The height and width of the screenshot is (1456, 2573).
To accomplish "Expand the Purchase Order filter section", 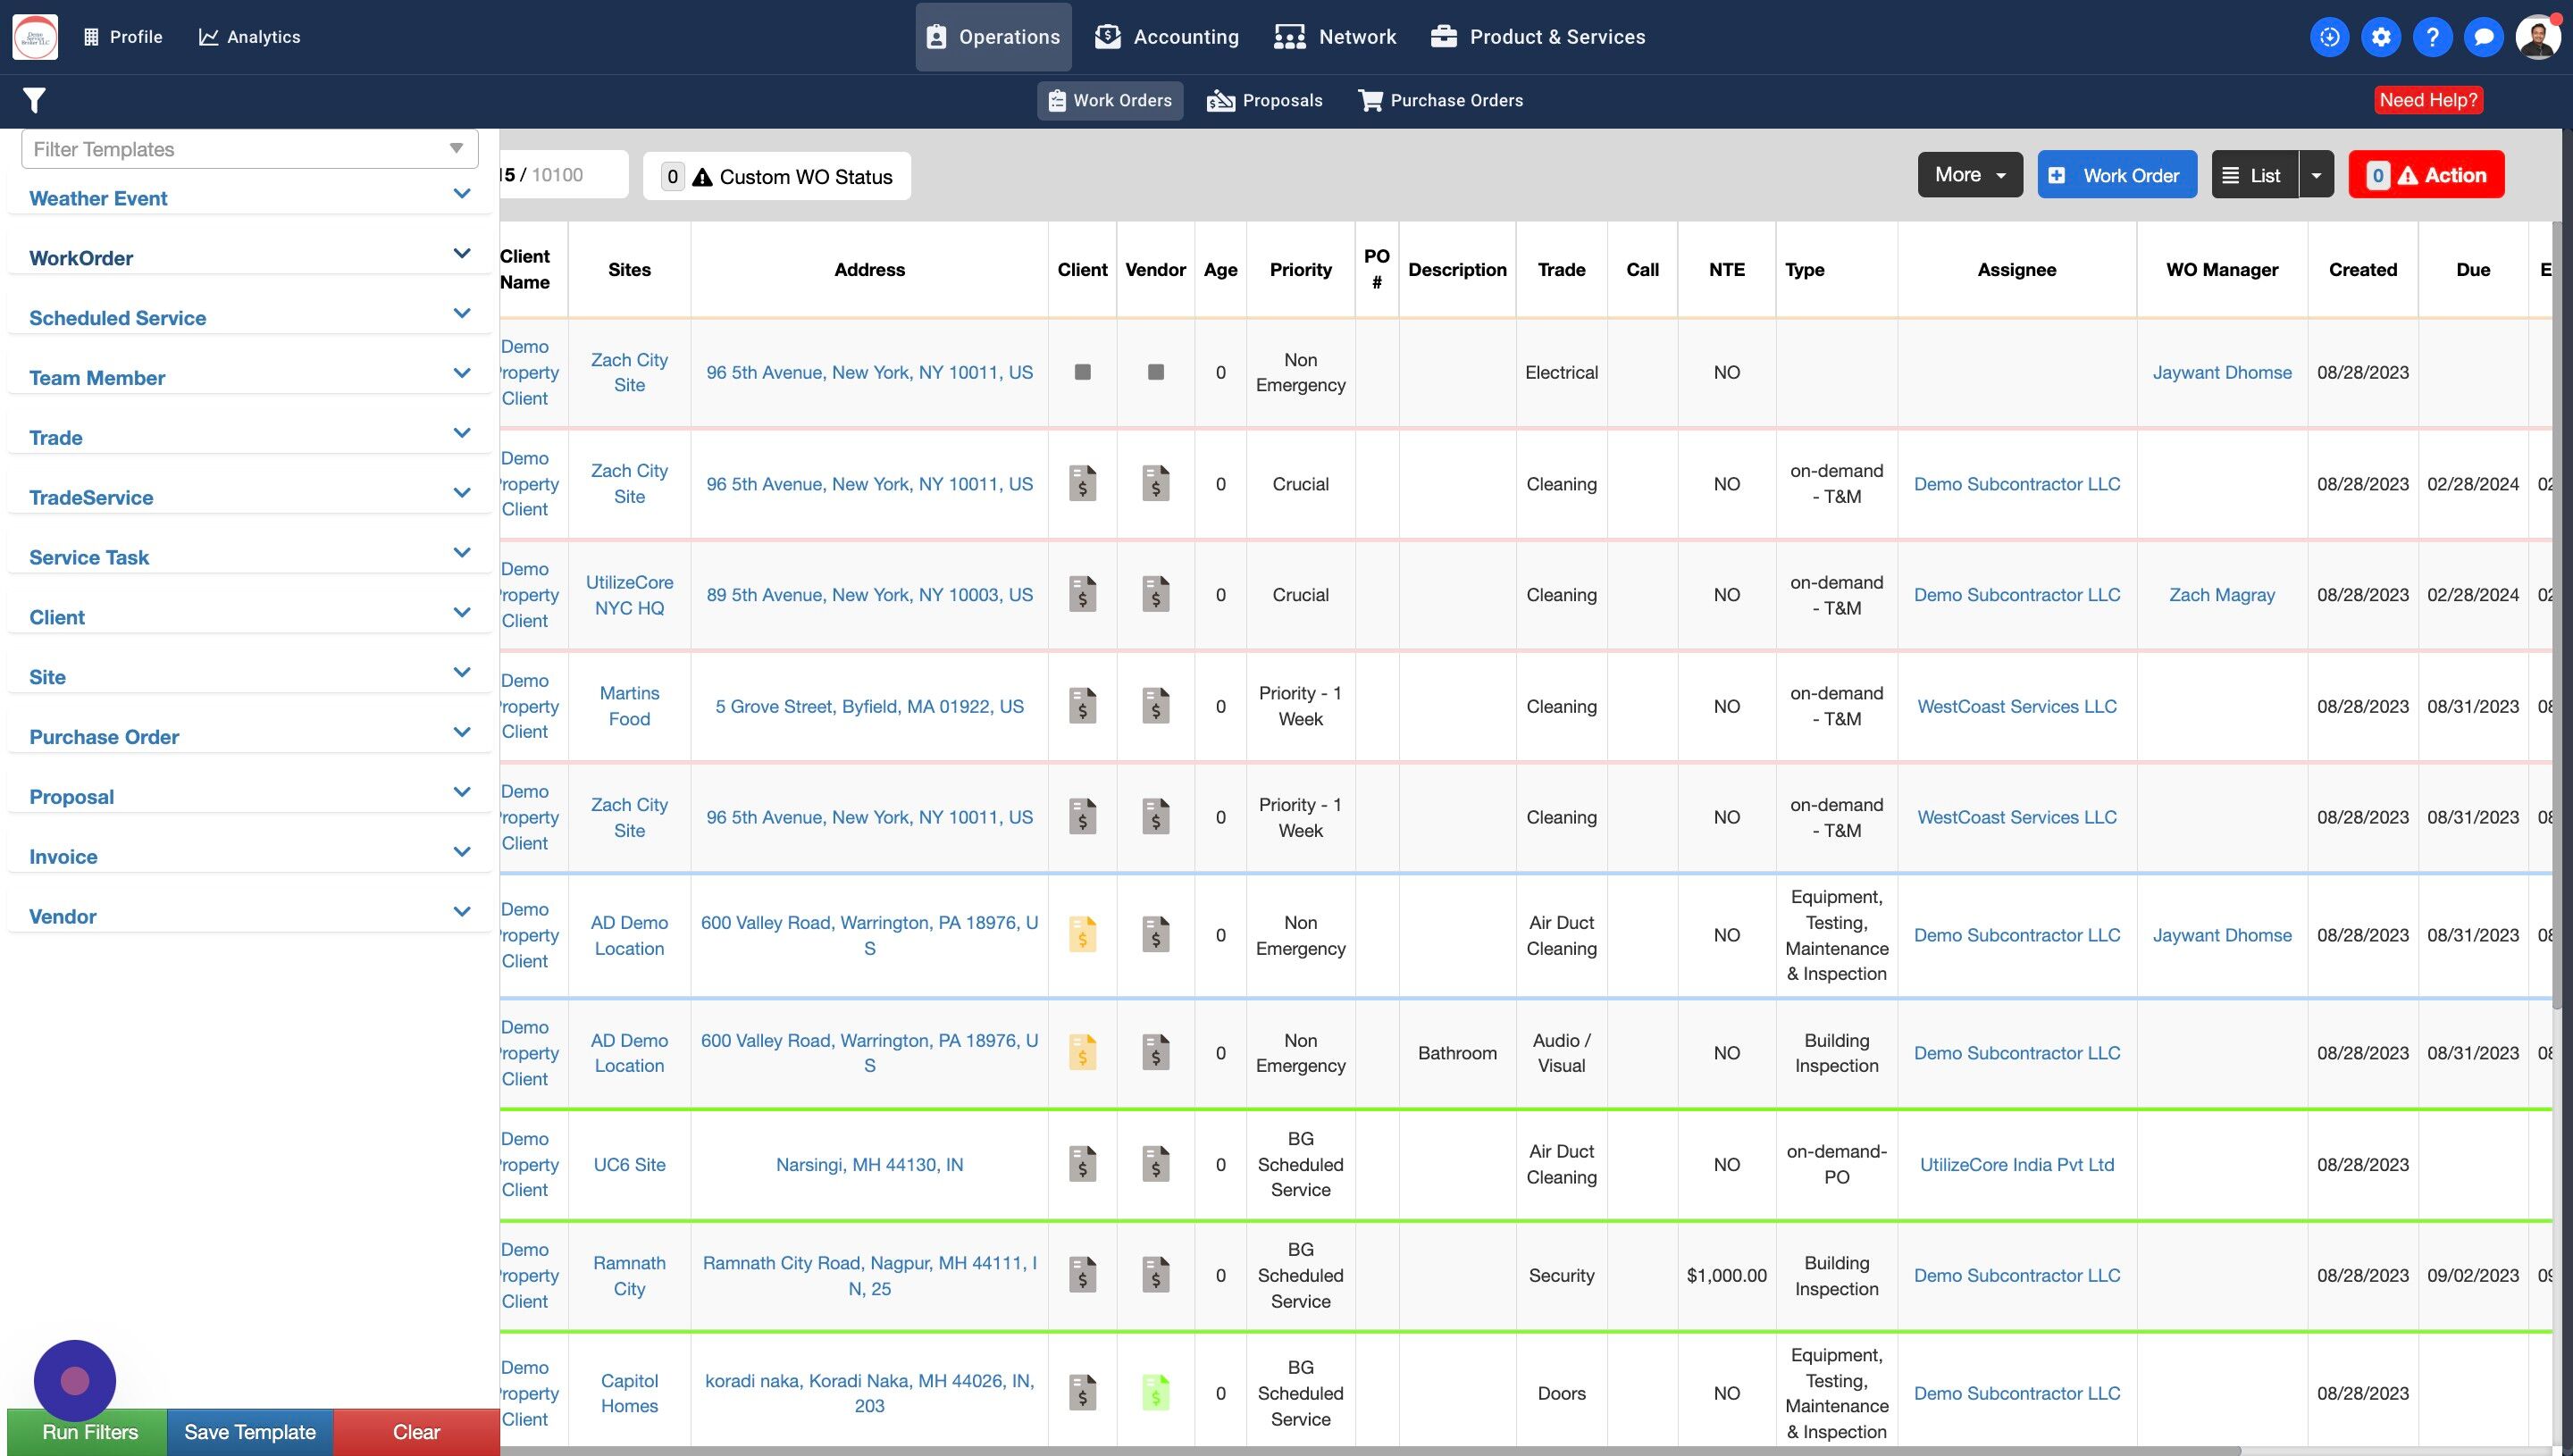I will click(x=461, y=733).
